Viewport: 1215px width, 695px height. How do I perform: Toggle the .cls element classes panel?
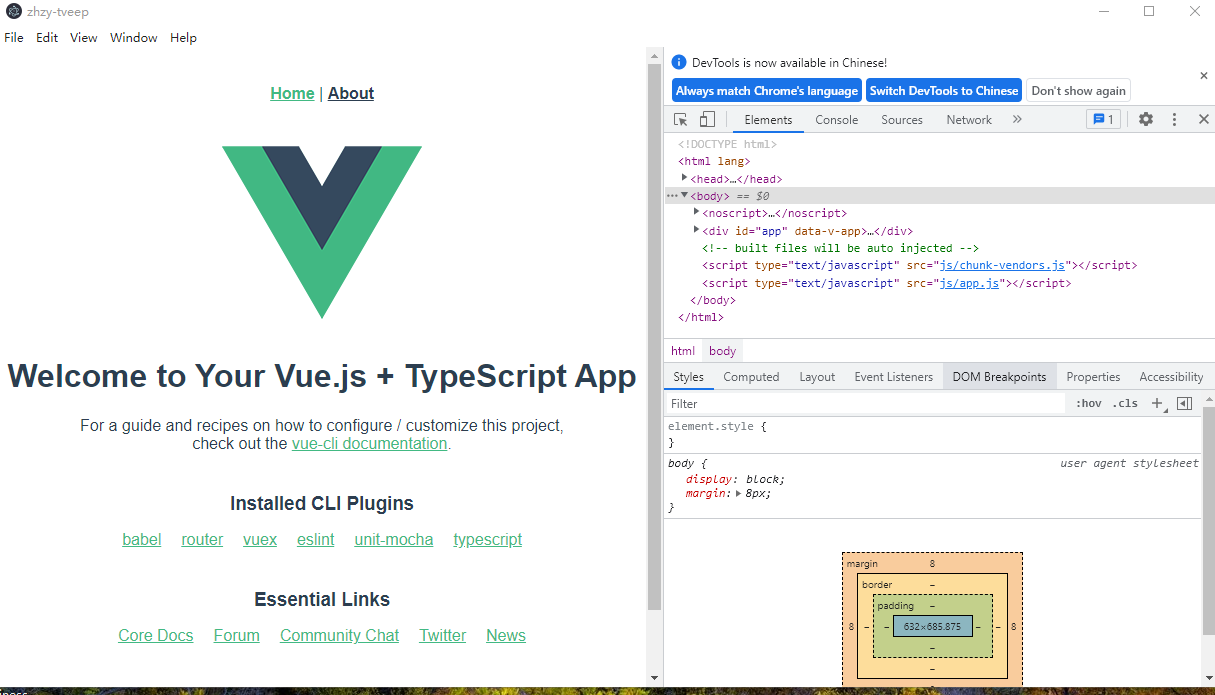(x=1125, y=403)
